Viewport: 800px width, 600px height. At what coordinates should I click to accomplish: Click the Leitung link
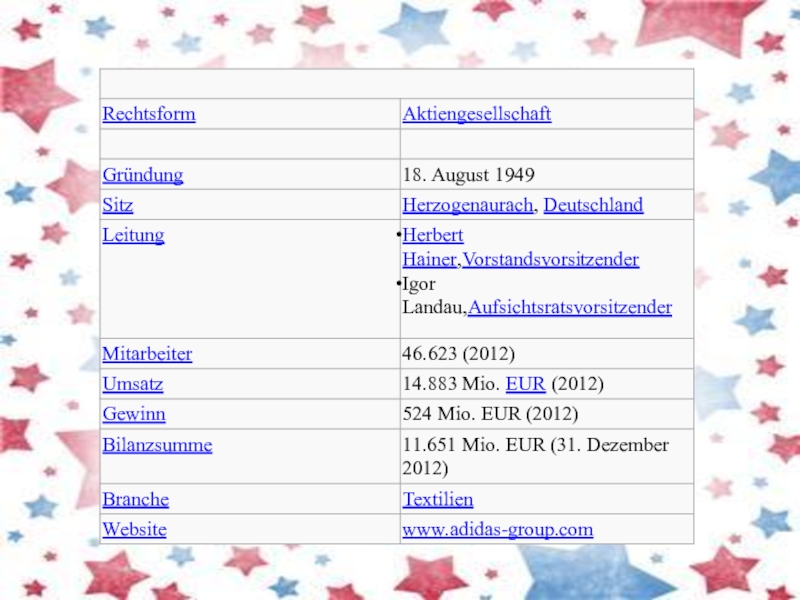[133, 235]
